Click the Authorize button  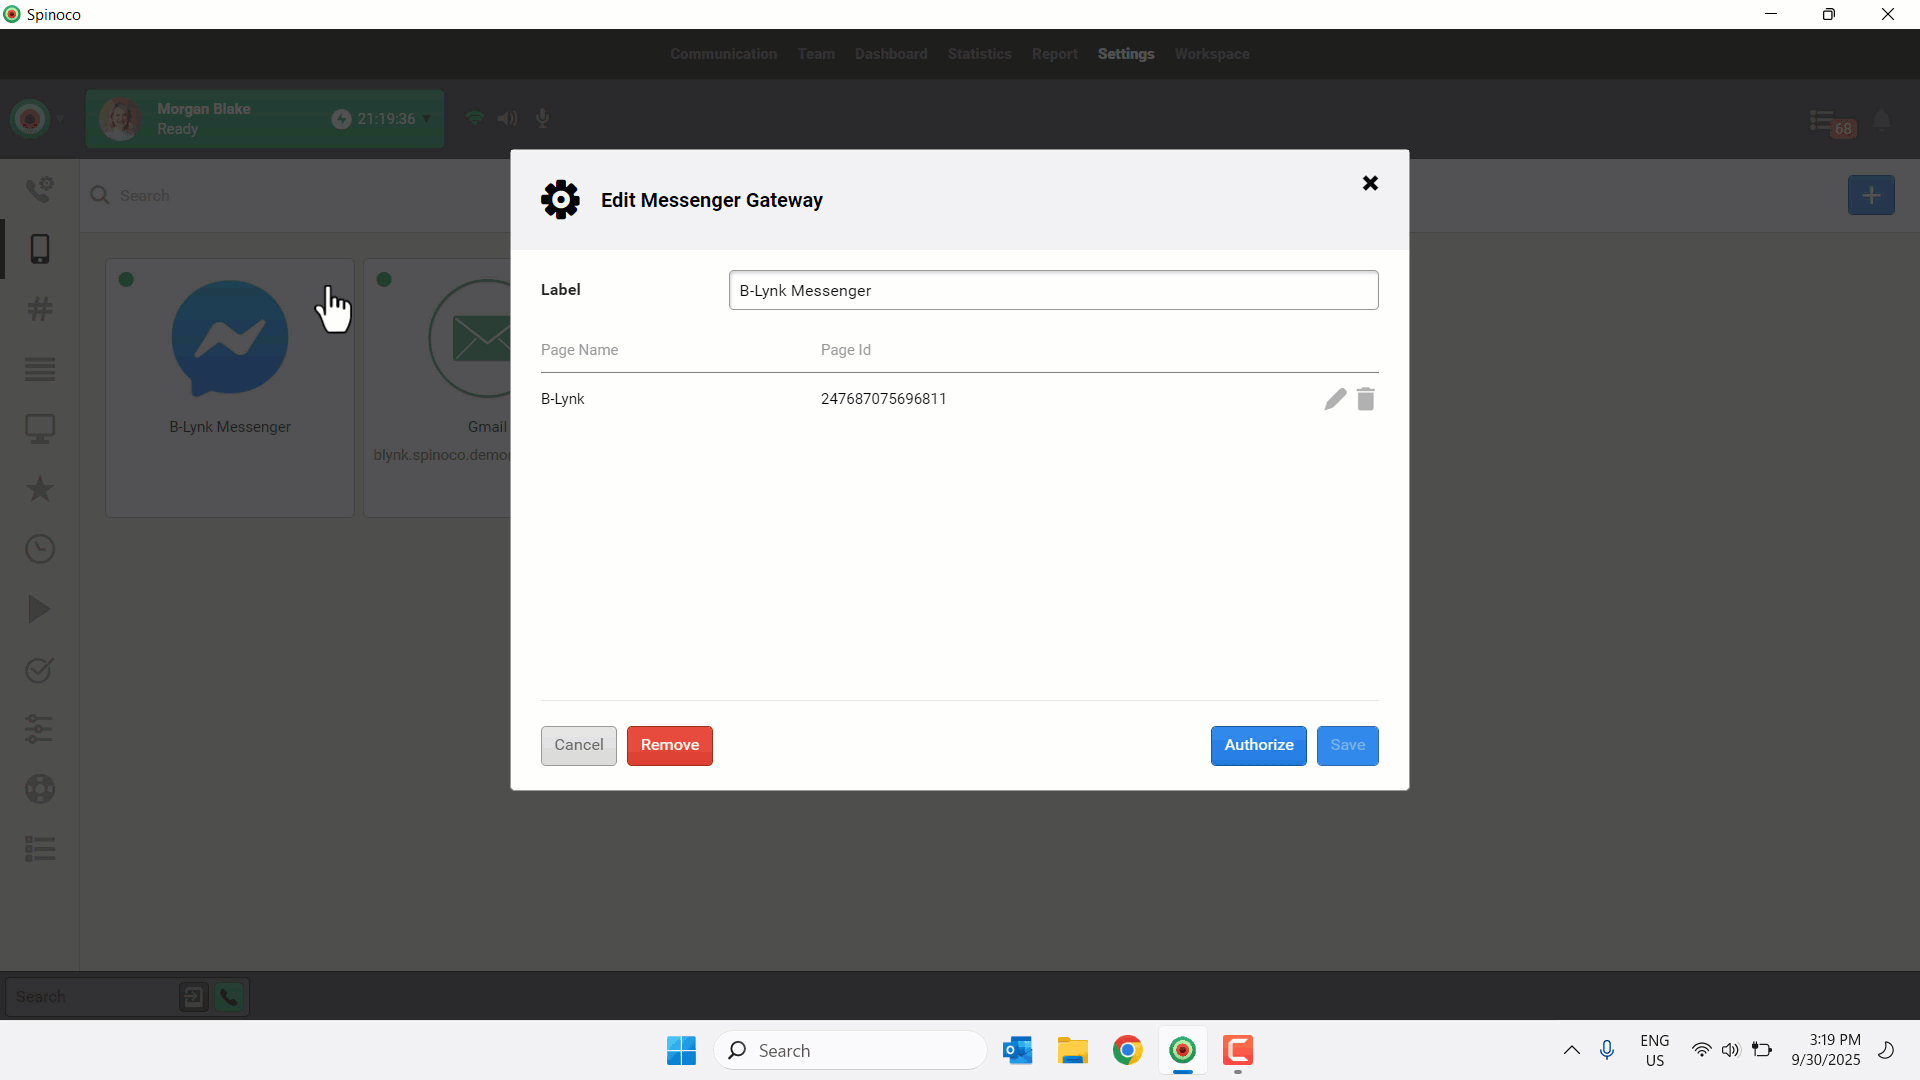[x=1258, y=745]
